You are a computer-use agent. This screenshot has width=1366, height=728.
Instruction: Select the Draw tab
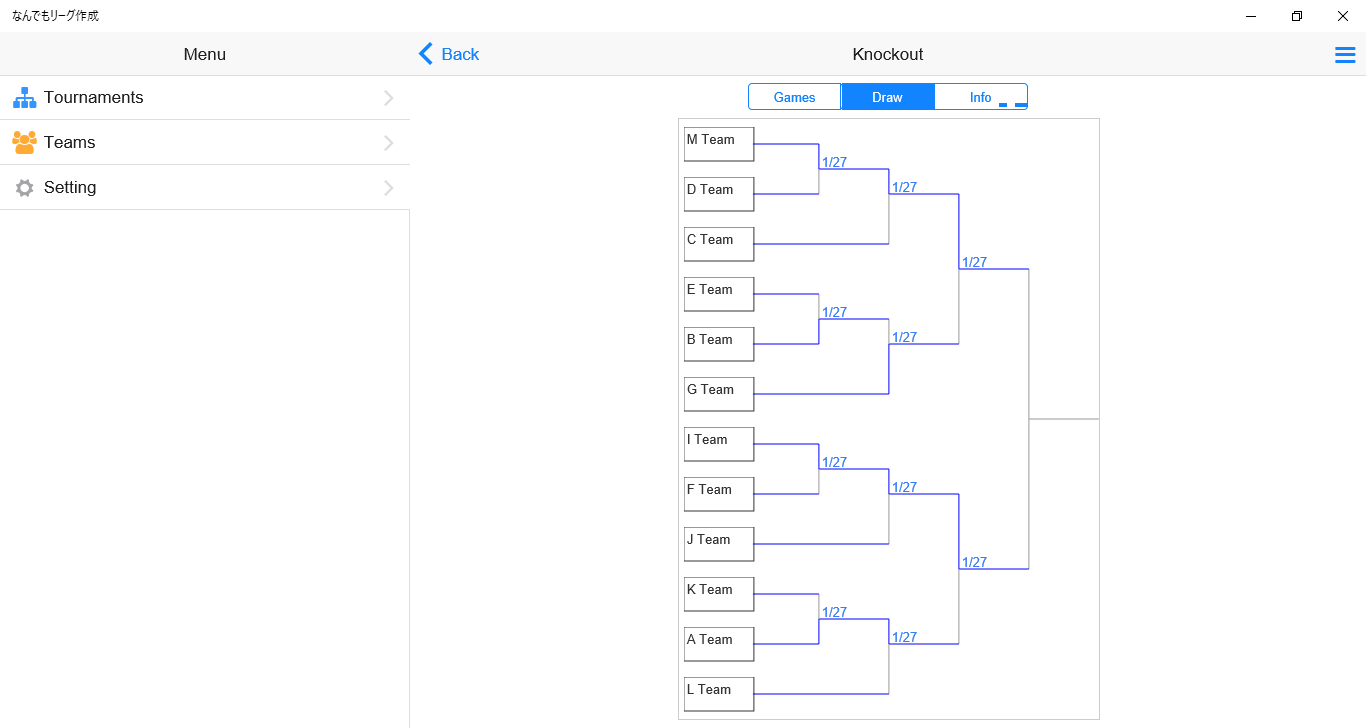click(x=888, y=97)
